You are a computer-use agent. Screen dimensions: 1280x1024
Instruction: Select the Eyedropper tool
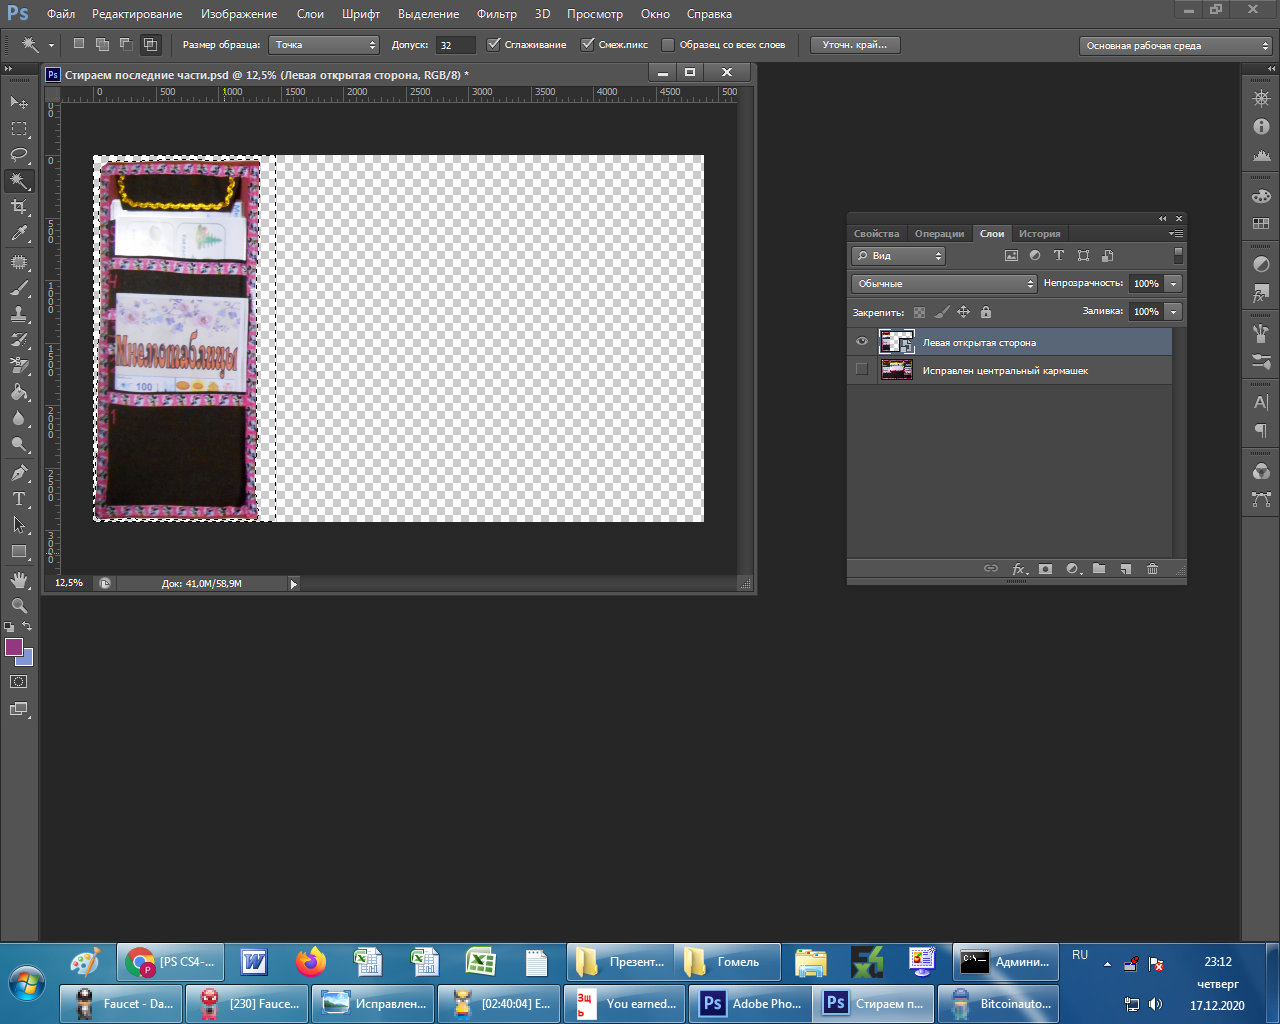point(19,234)
